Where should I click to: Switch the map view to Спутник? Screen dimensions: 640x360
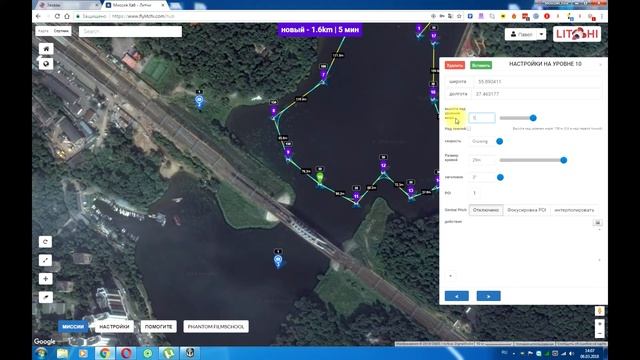pos(61,31)
